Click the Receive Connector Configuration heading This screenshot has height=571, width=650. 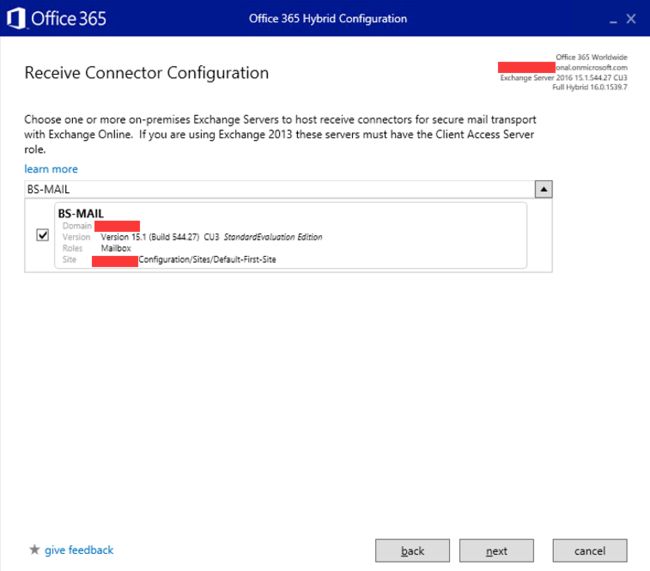tap(146, 73)
